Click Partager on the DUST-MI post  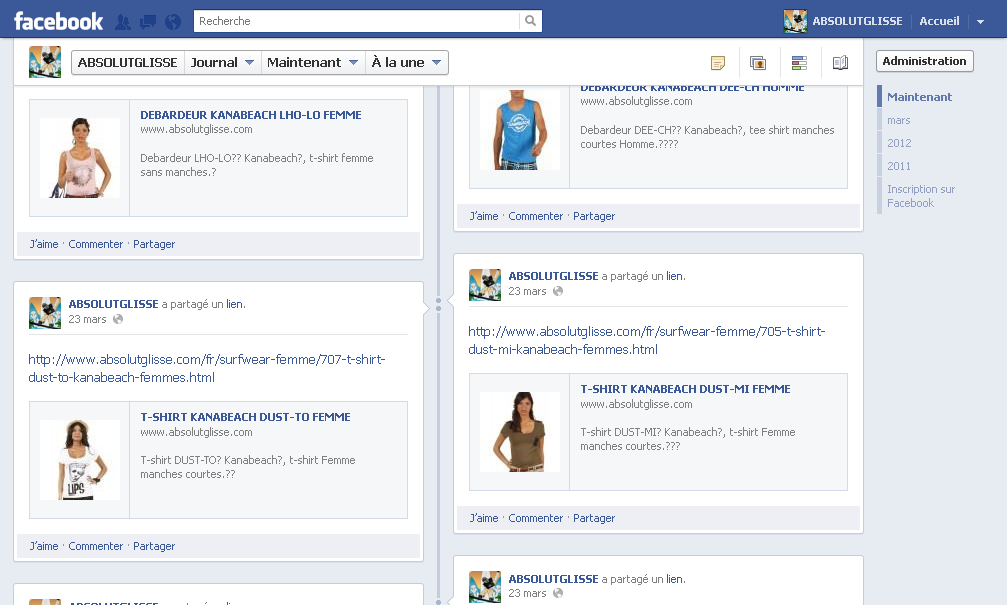pyautogui.click(x=594, y=518)
